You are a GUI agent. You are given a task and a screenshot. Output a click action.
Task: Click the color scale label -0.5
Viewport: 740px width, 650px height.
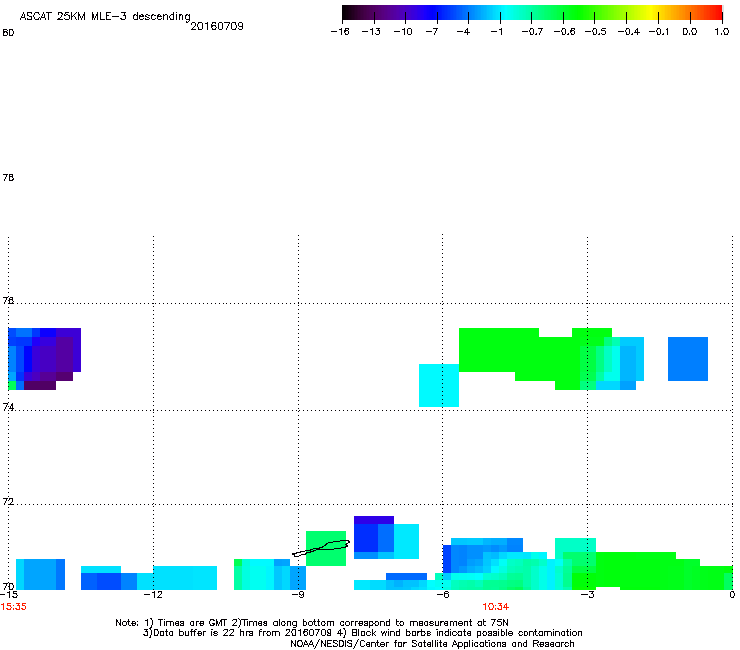coord(596,32)
